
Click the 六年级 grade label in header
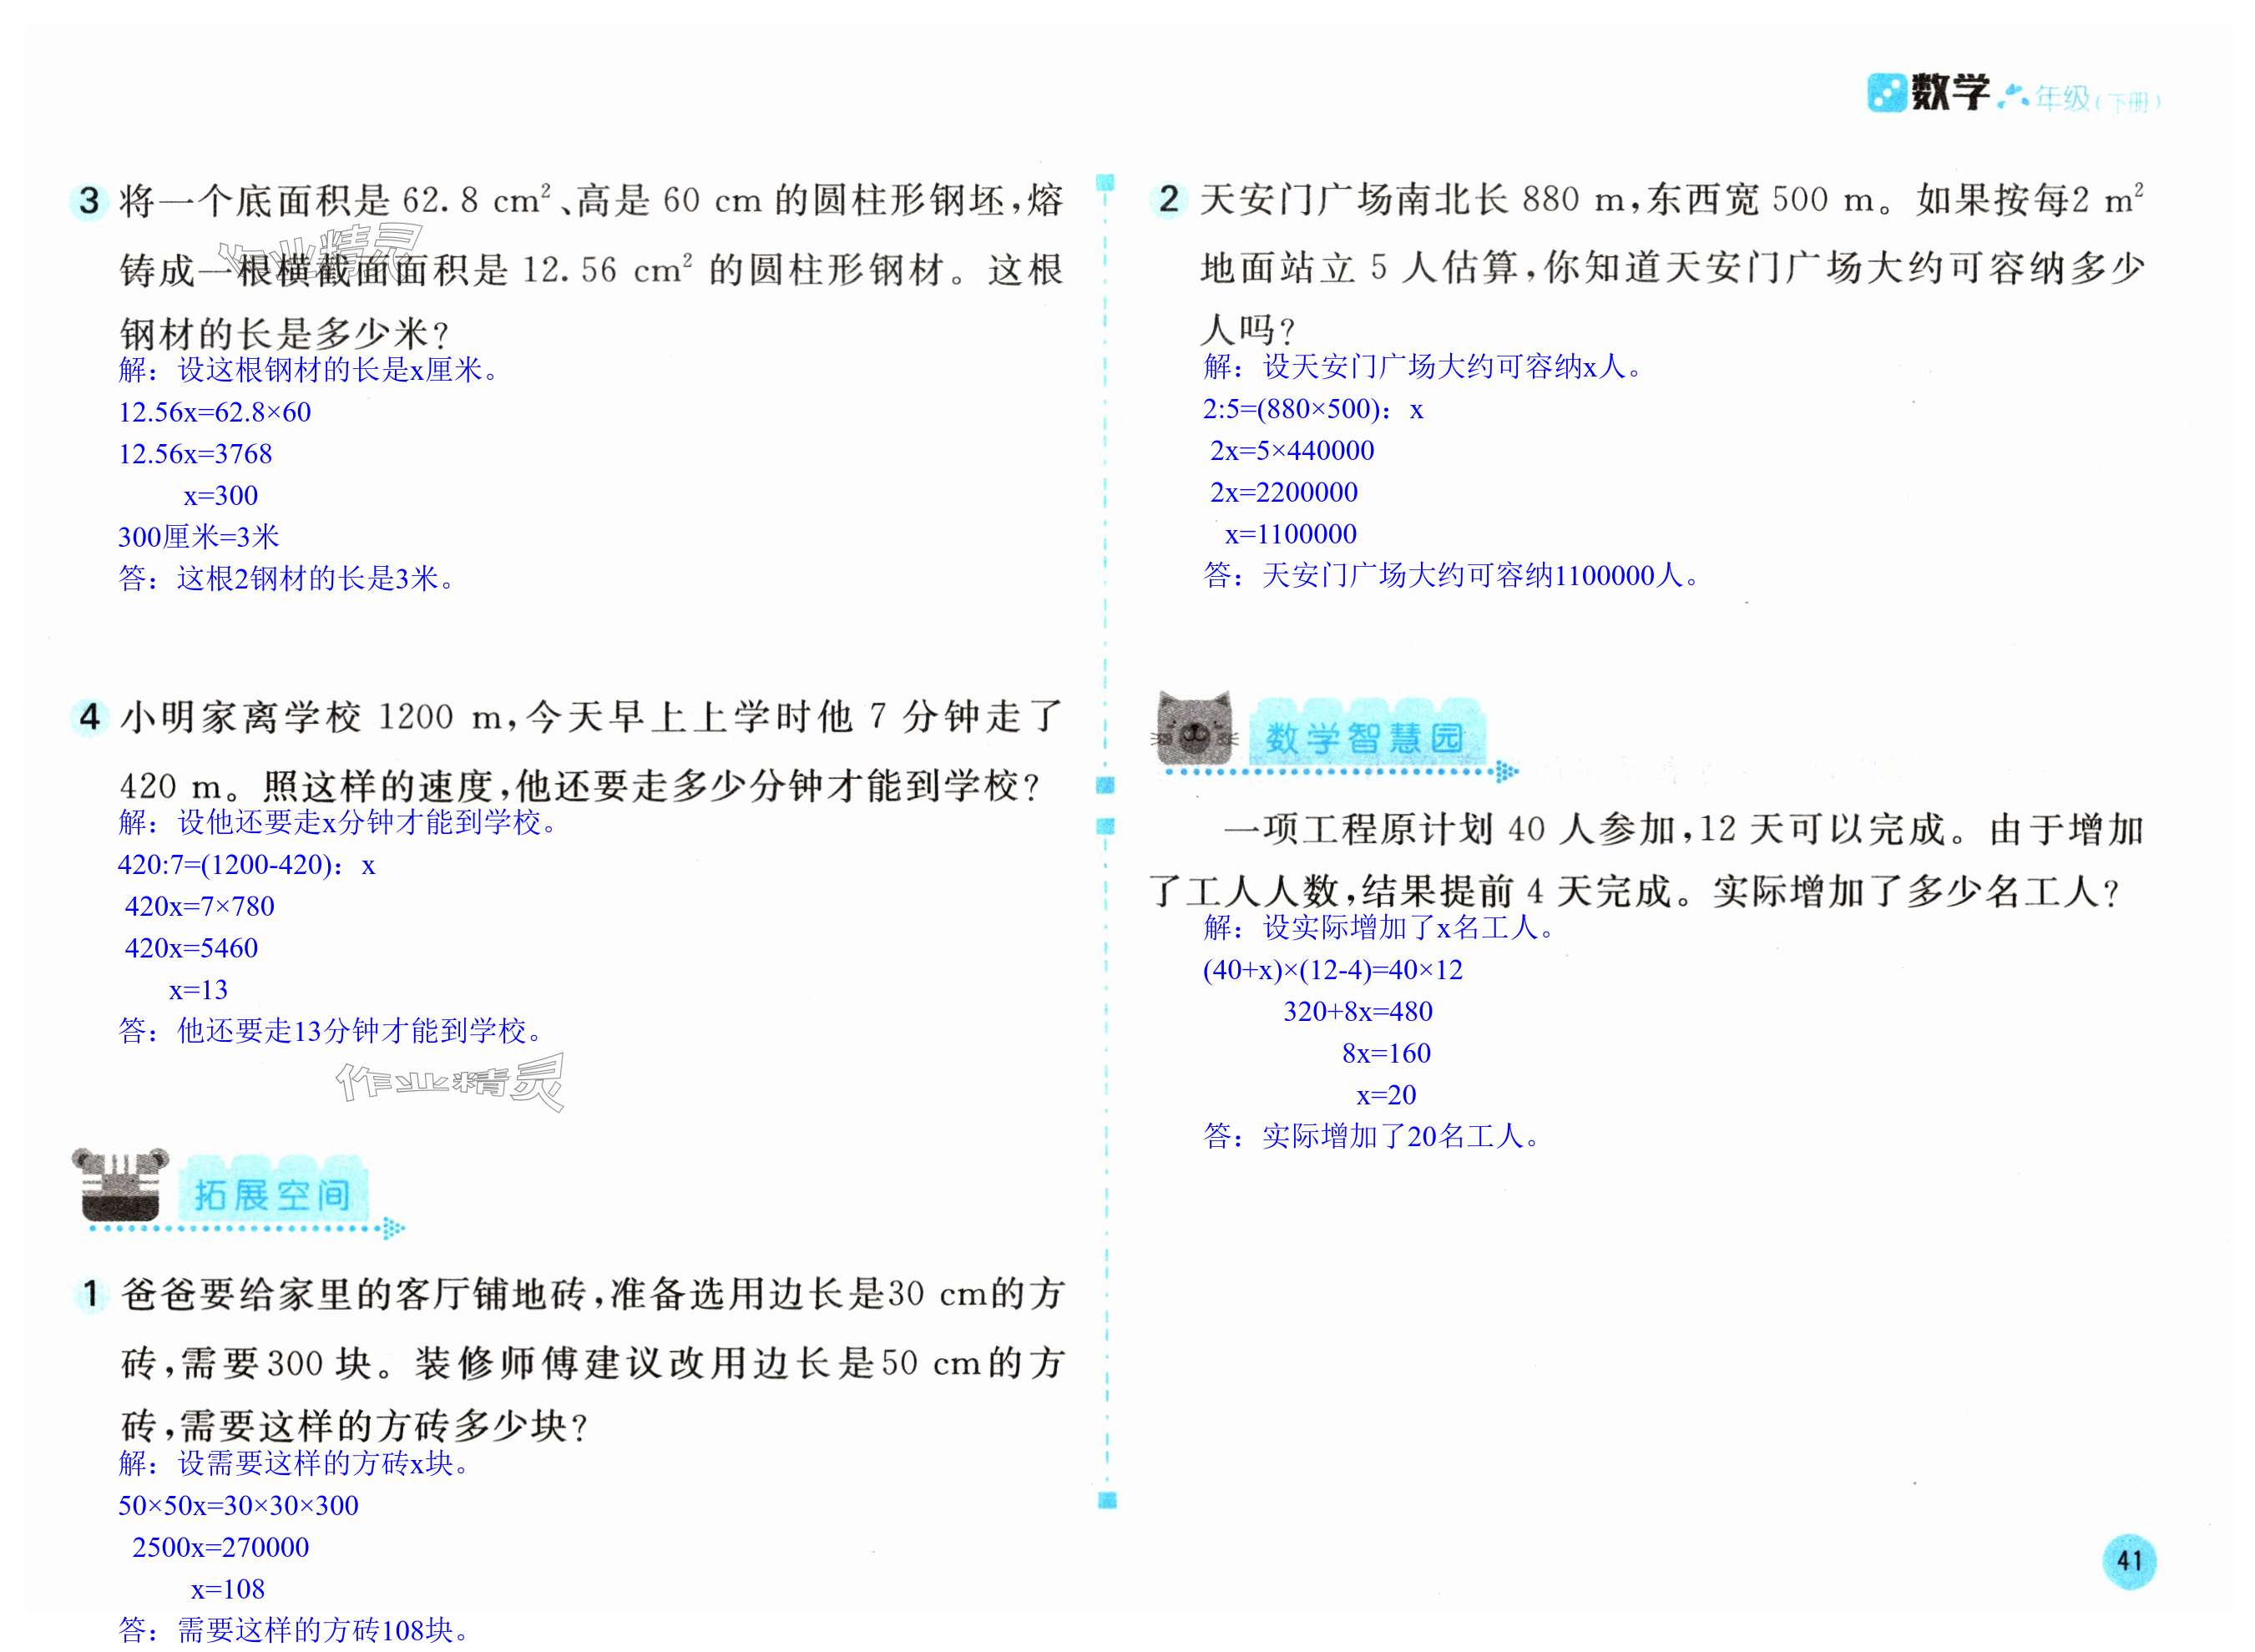2044,98
